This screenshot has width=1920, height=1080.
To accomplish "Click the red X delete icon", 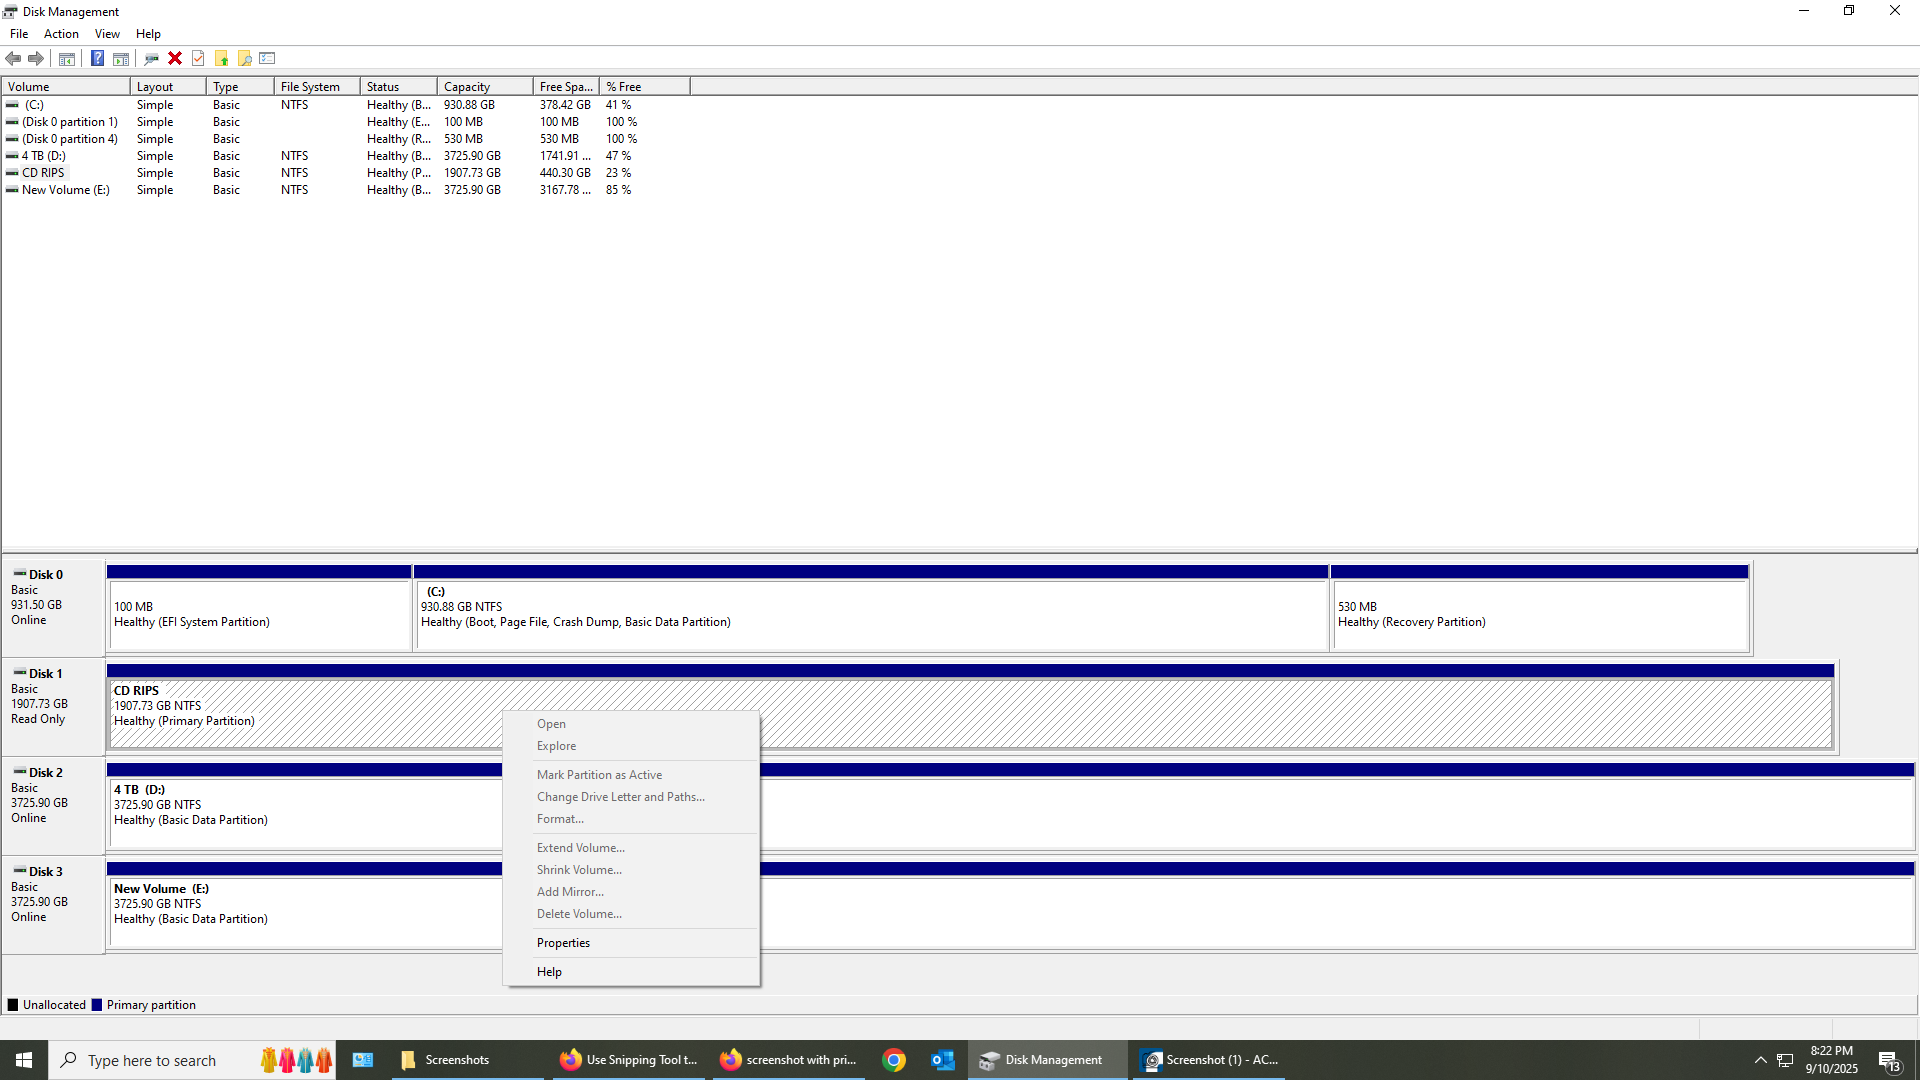I will click(x=175, y=58).
